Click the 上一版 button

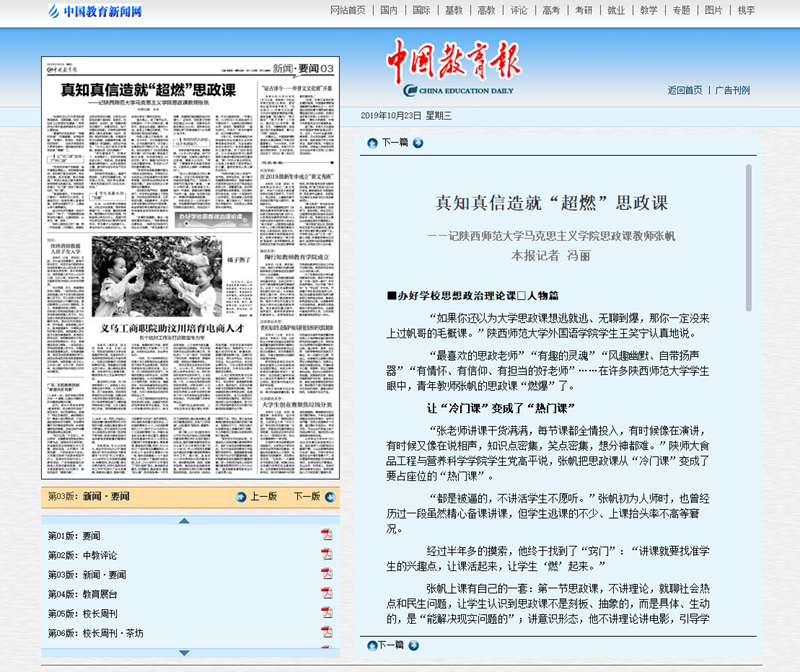pyautogui.click(x=262, y=497)
